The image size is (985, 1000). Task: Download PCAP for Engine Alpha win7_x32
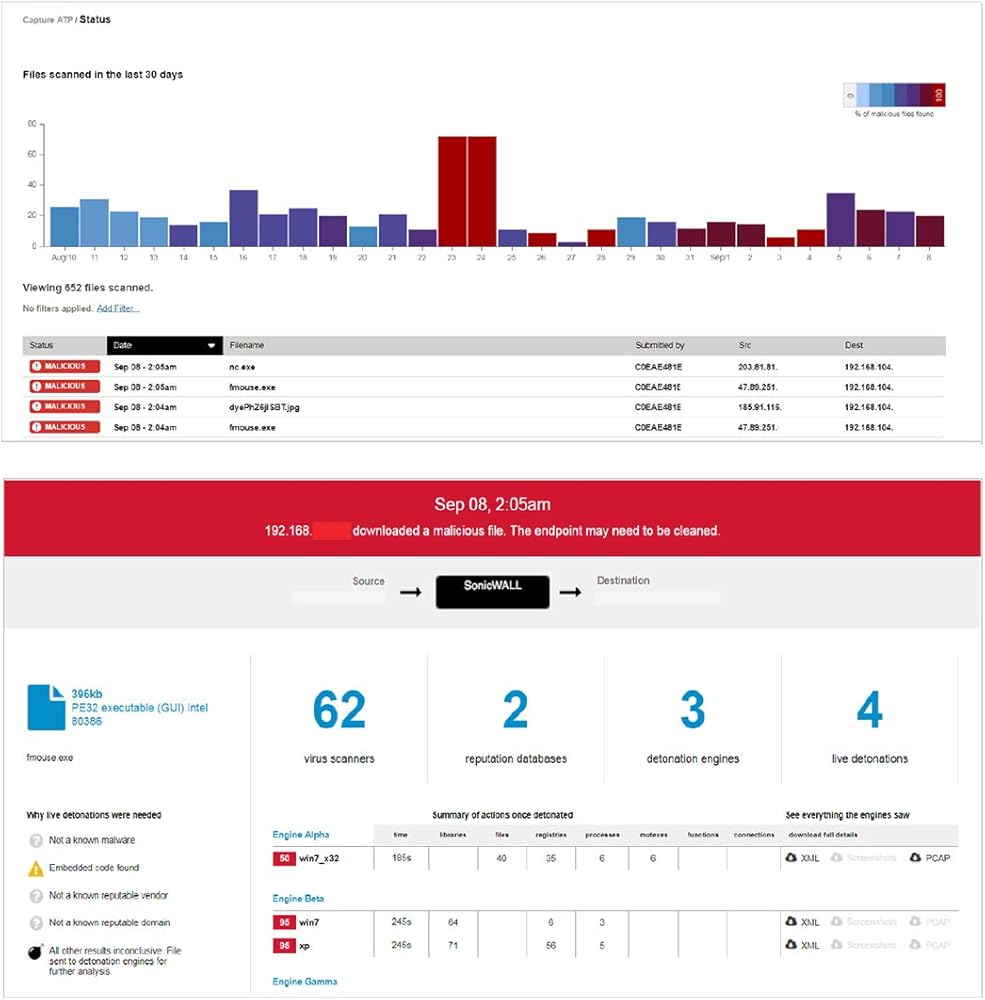point(929,858)
